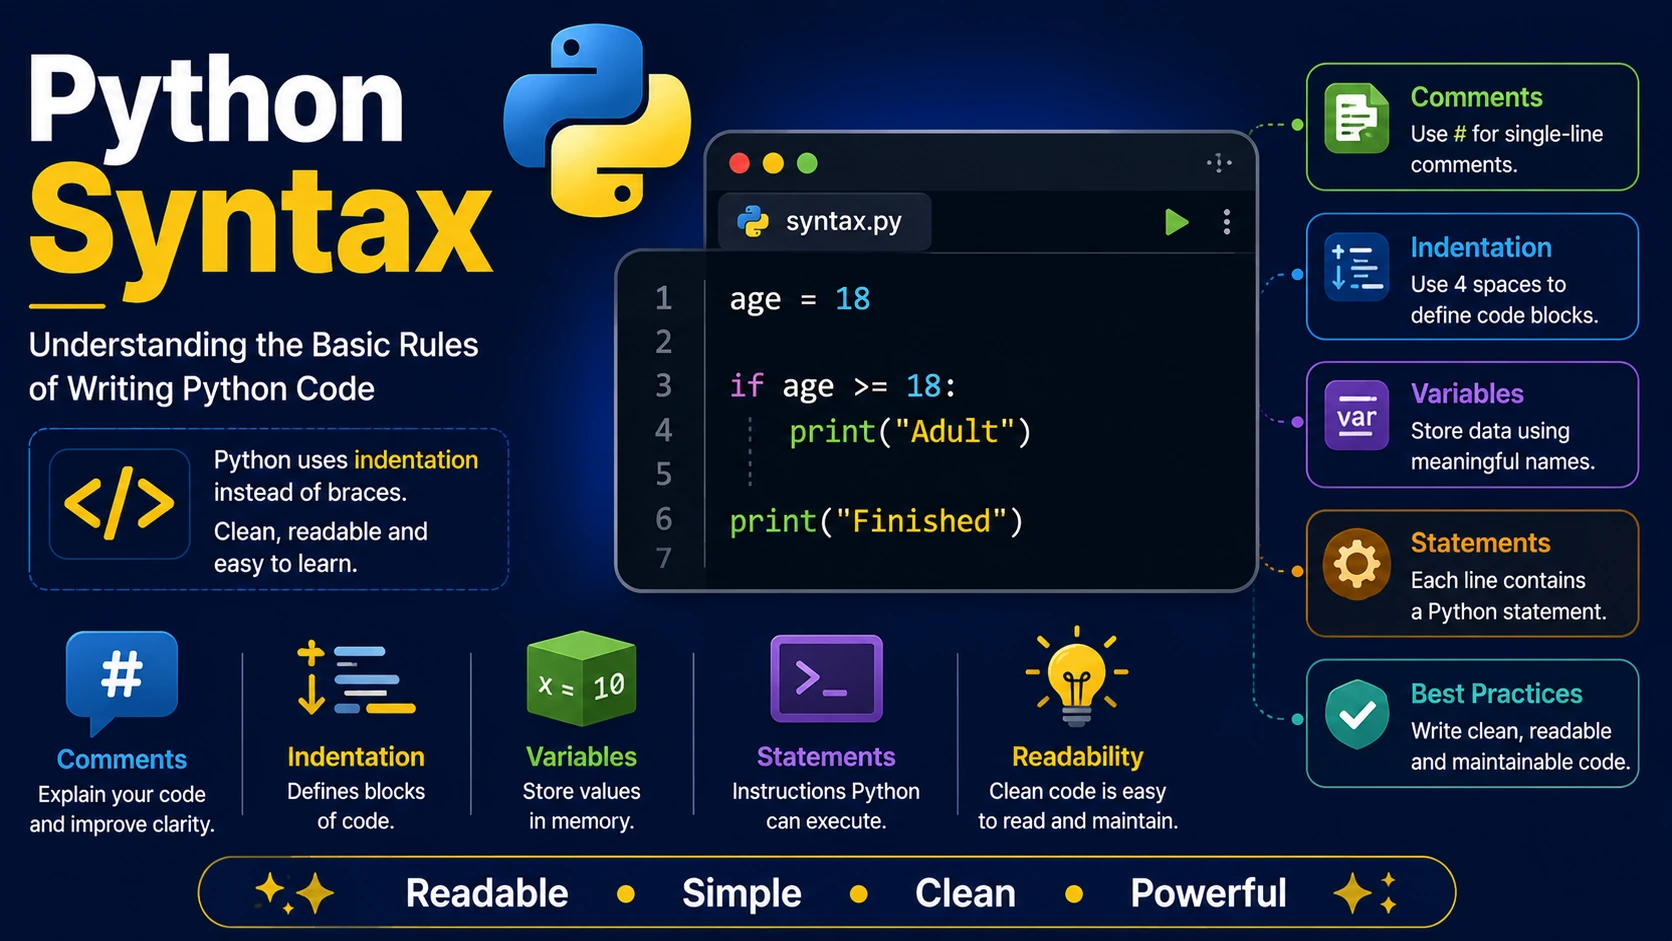Image resolution: width=1672 pixels, height=941 pixels.
Task: Click the bottom 'Statements' purple label
Action: (x=826, y=757)
